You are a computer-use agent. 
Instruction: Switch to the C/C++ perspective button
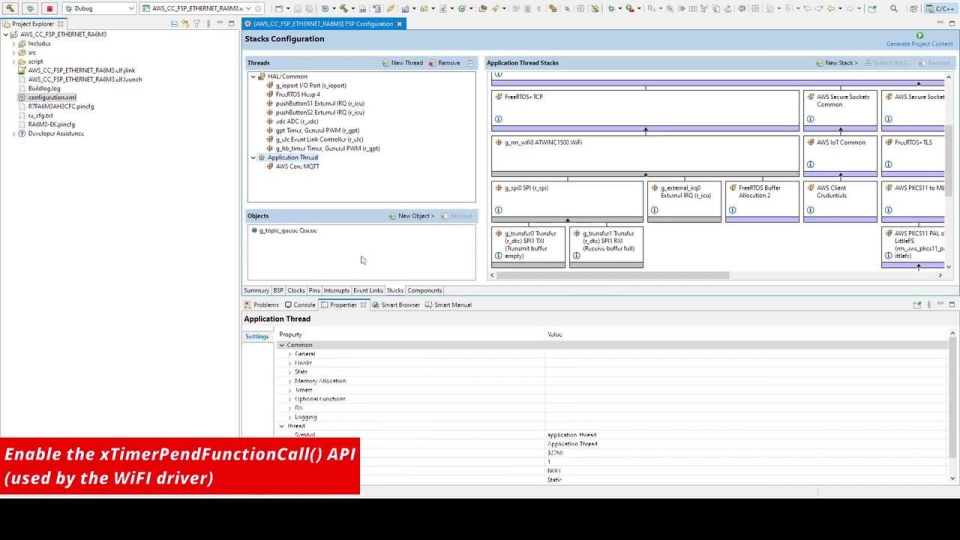(x=939, y=9)
